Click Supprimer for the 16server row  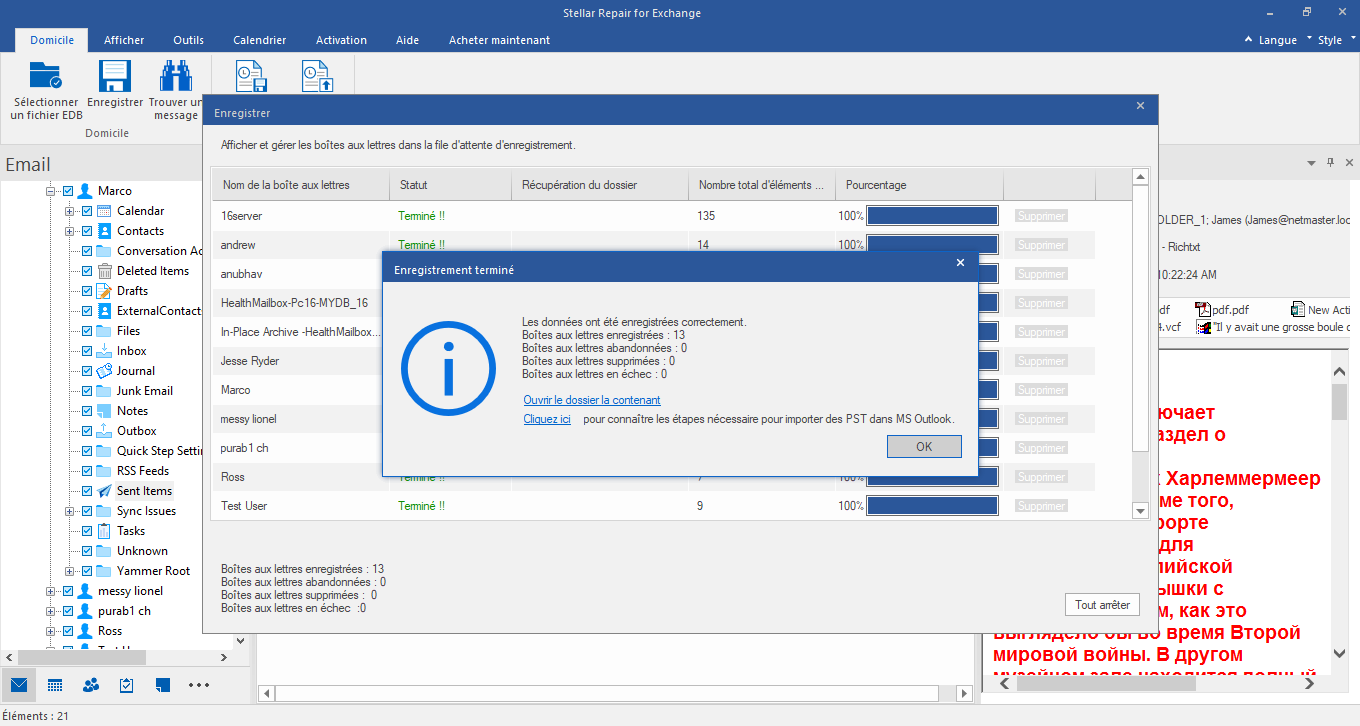tap(1041, 216)
